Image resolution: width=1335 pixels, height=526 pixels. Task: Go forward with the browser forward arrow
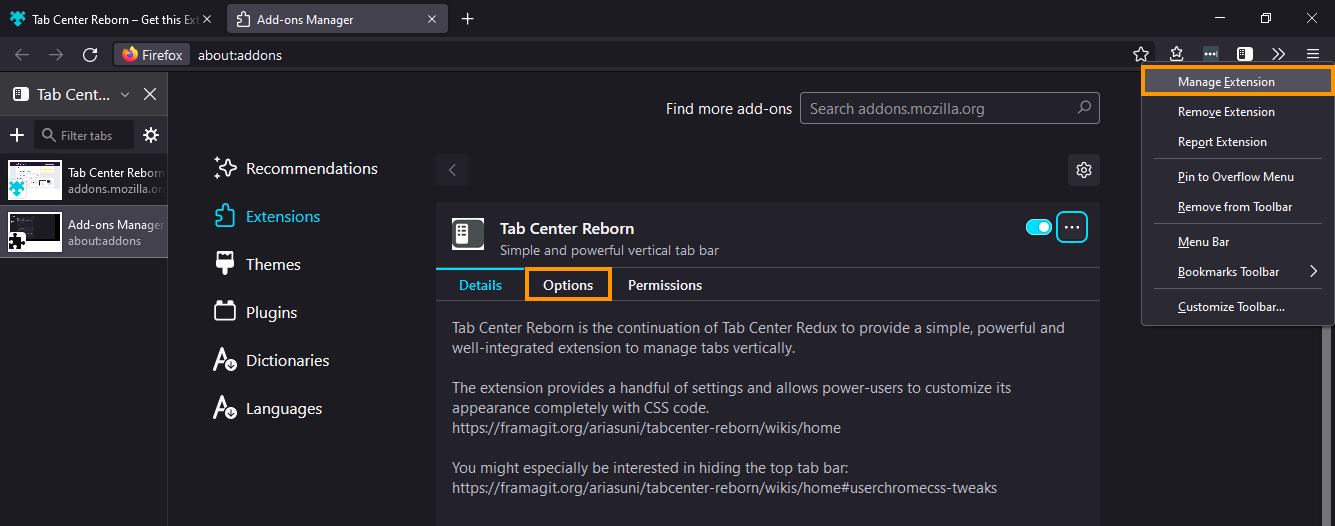pyautogui.click(x=56, y=55)
